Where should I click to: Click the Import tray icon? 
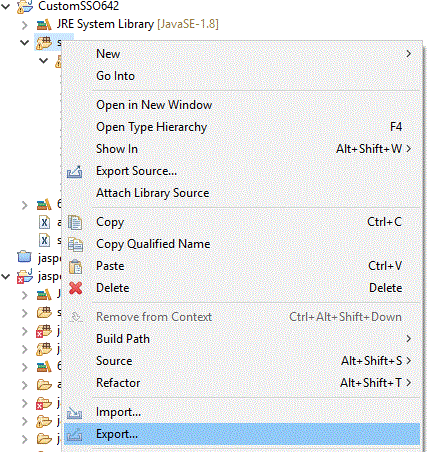point(75,413)
